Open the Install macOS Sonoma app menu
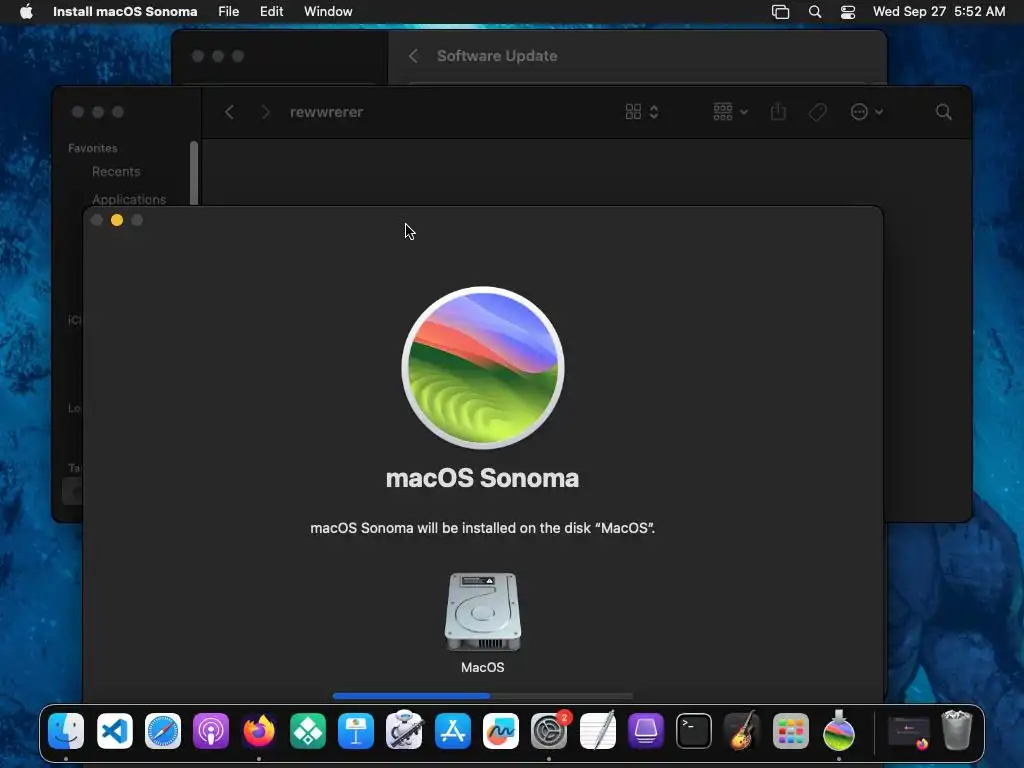Viewport: 1024px width, 768px height. click(125, 11)
